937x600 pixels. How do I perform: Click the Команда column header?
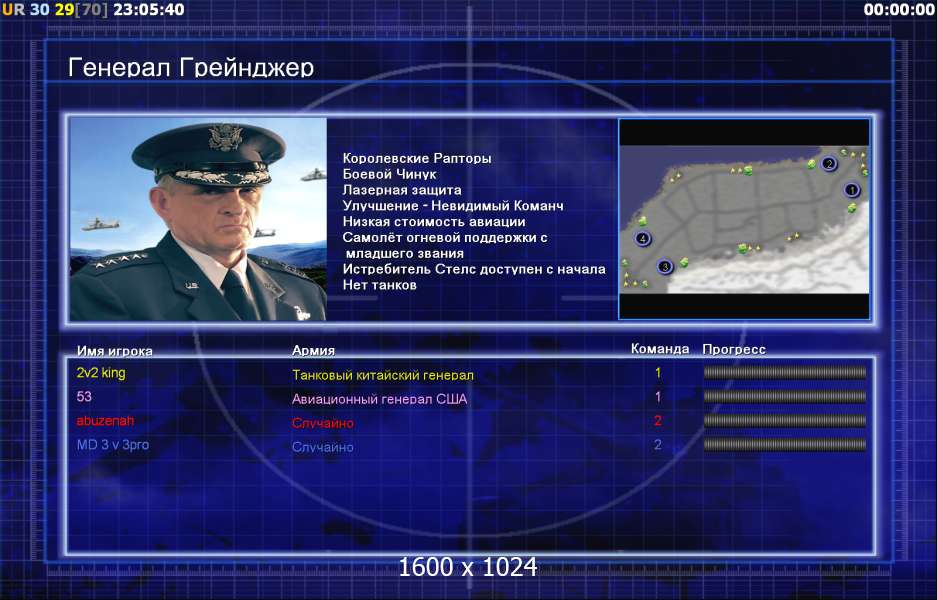(x=660, y=349)
